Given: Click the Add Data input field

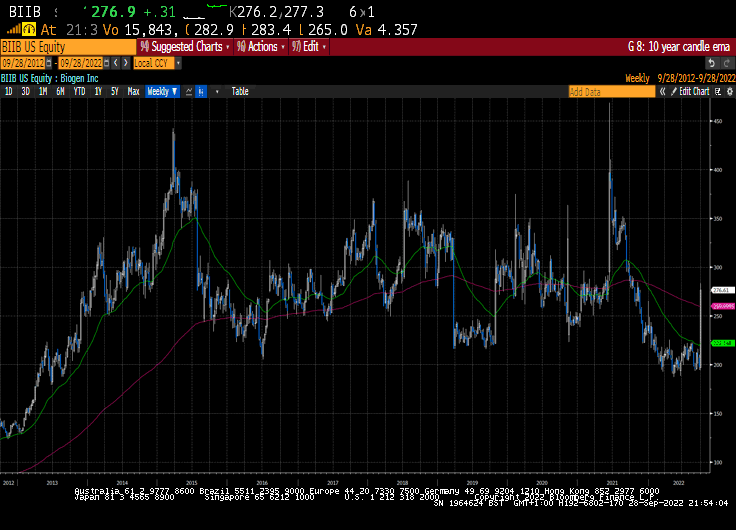Looking at the screenshot, I should click(x=612, y=92).
